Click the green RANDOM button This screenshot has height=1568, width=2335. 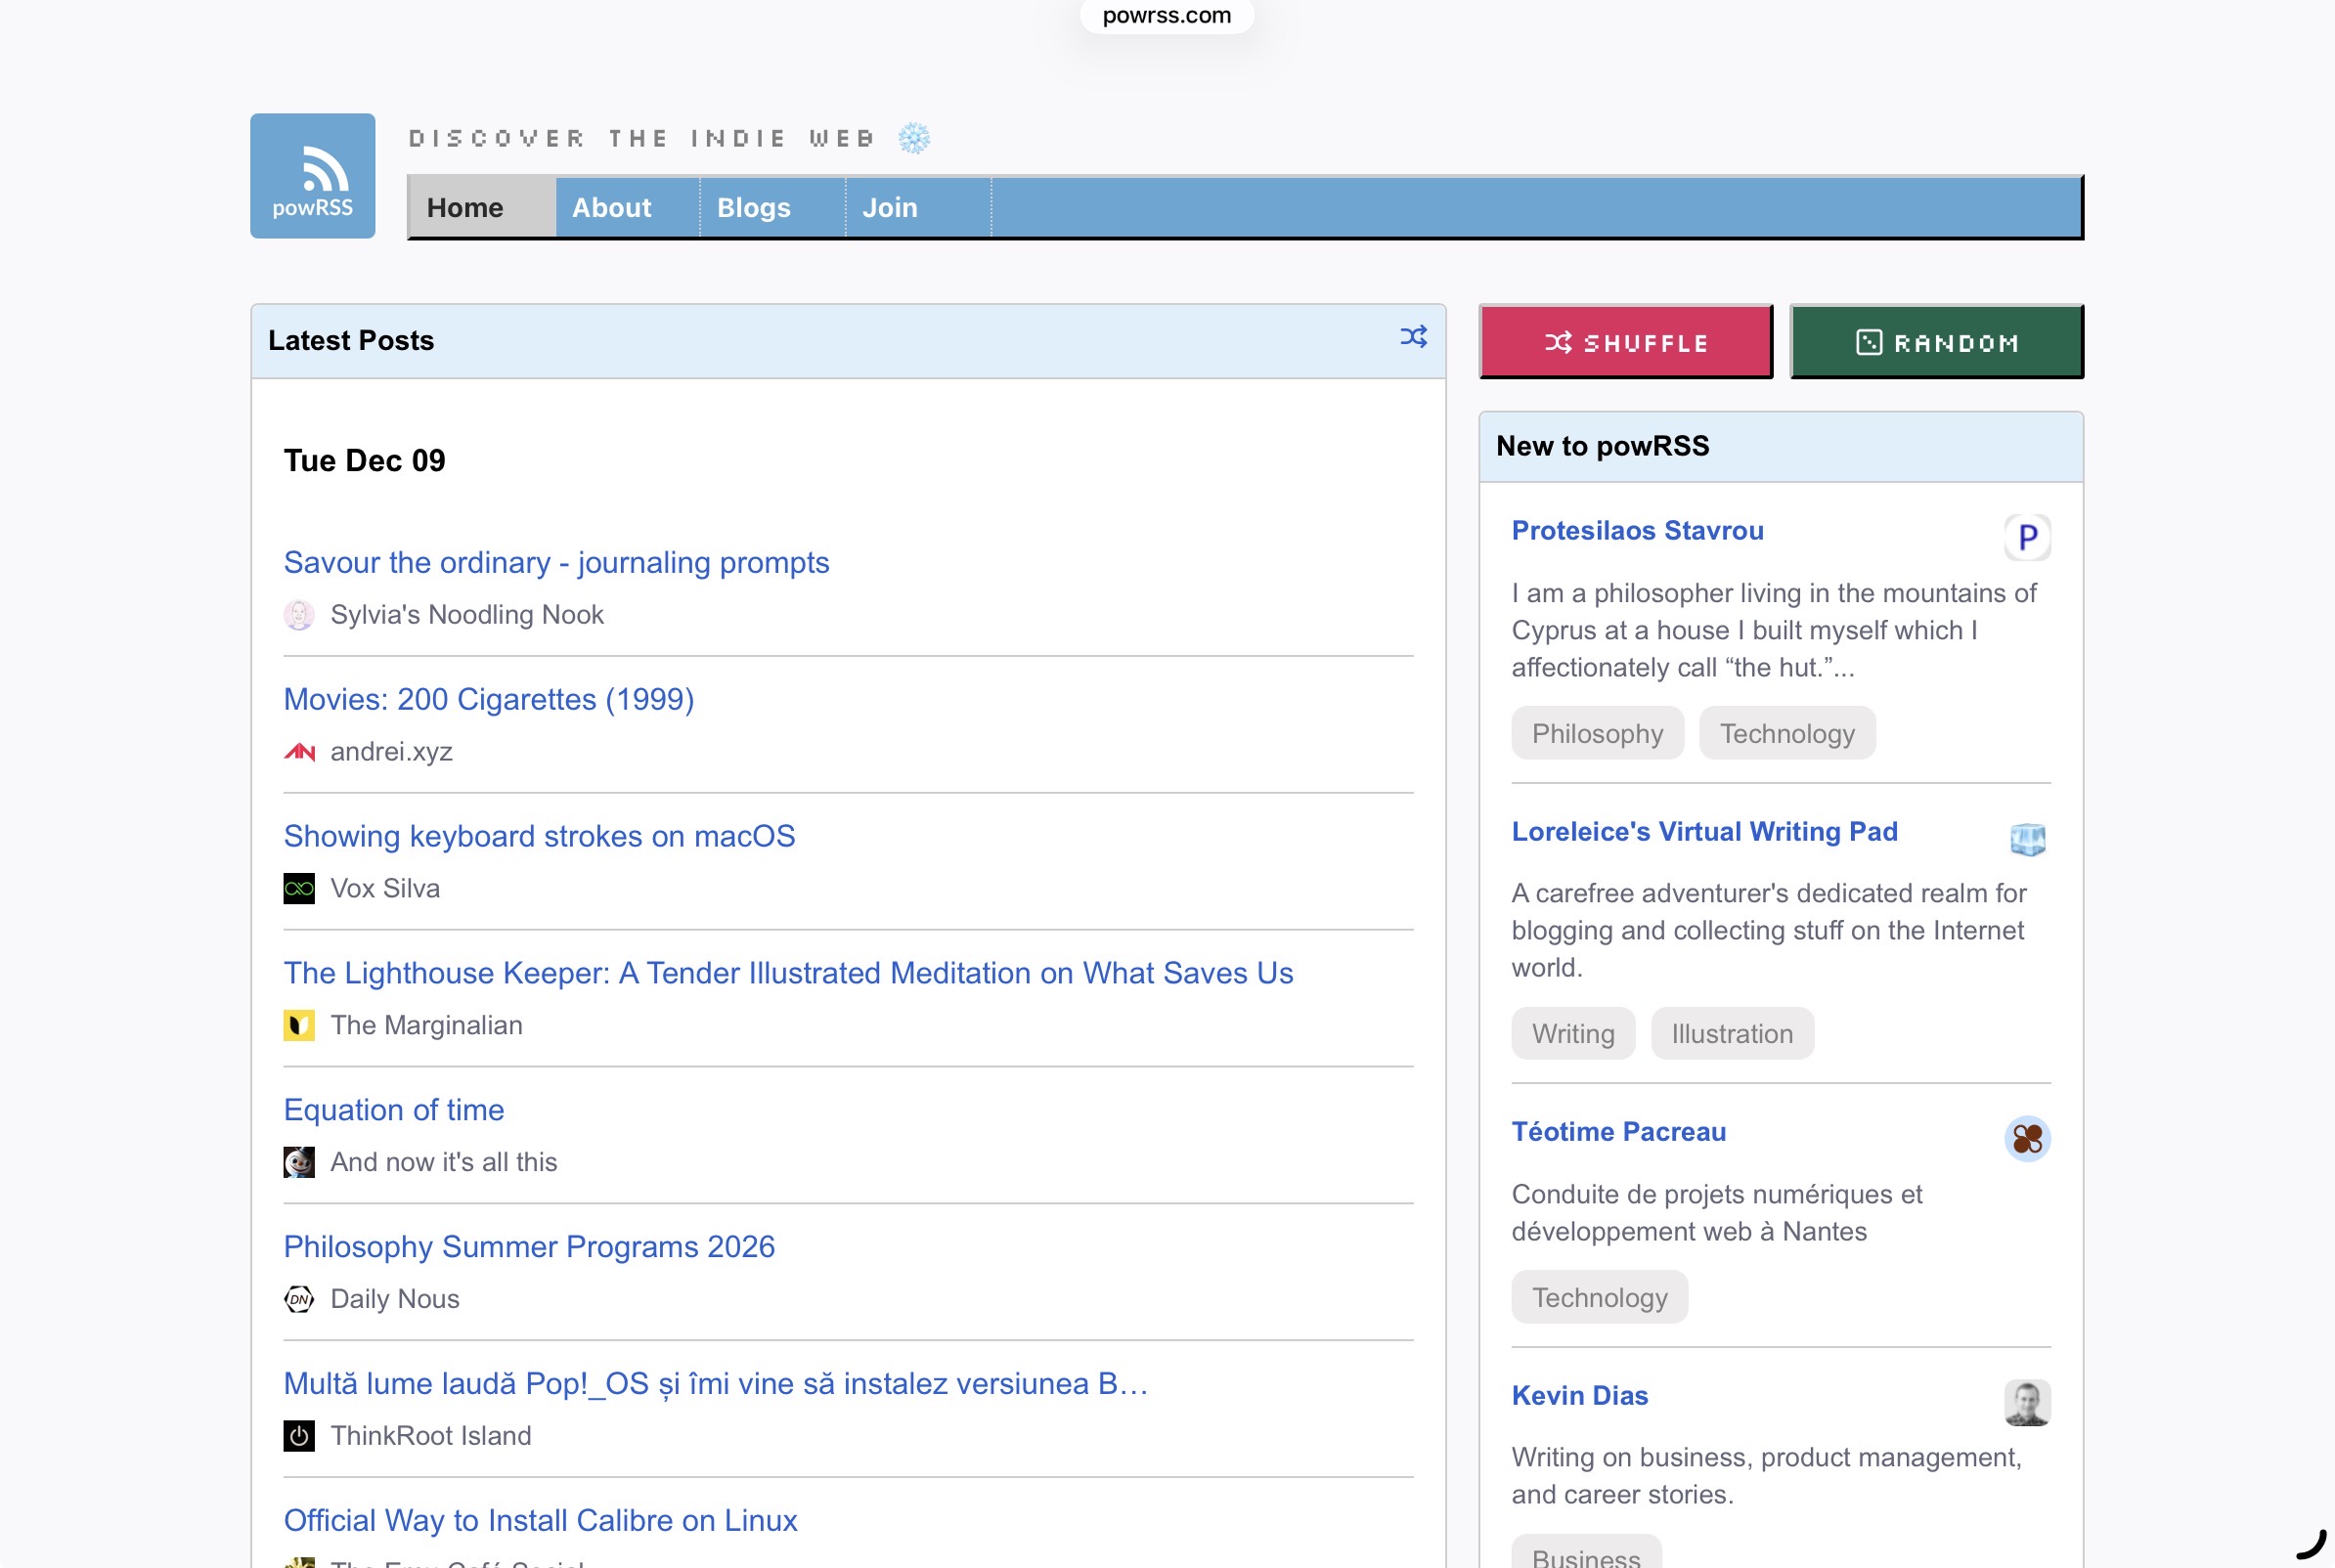(x=1936, y=342)
